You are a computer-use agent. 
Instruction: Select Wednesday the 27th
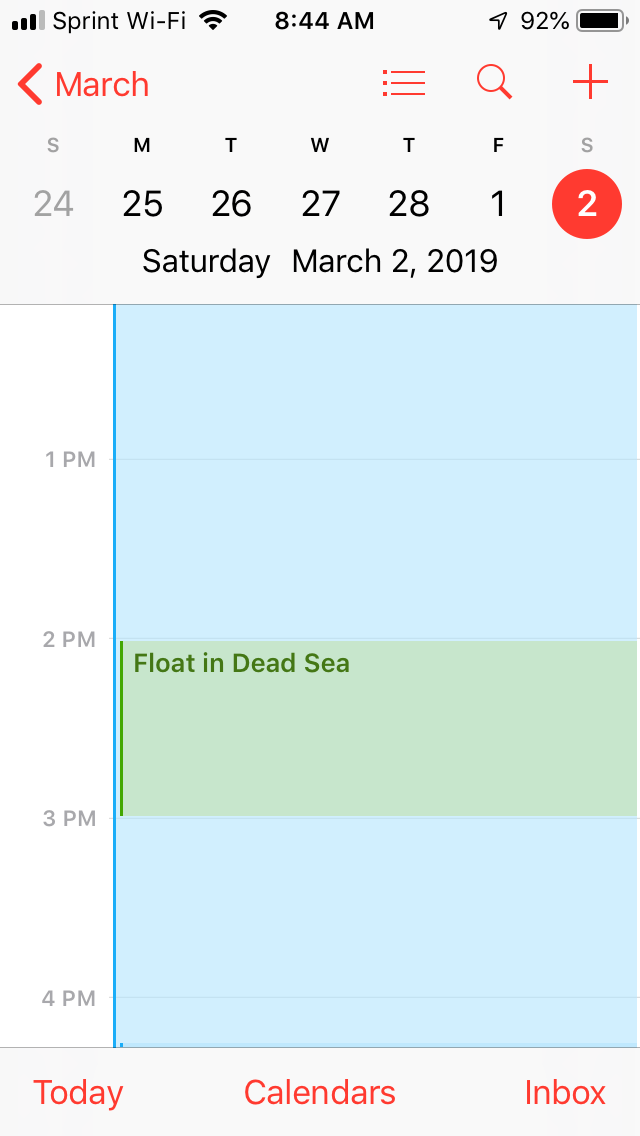click(x=320, y=204)
